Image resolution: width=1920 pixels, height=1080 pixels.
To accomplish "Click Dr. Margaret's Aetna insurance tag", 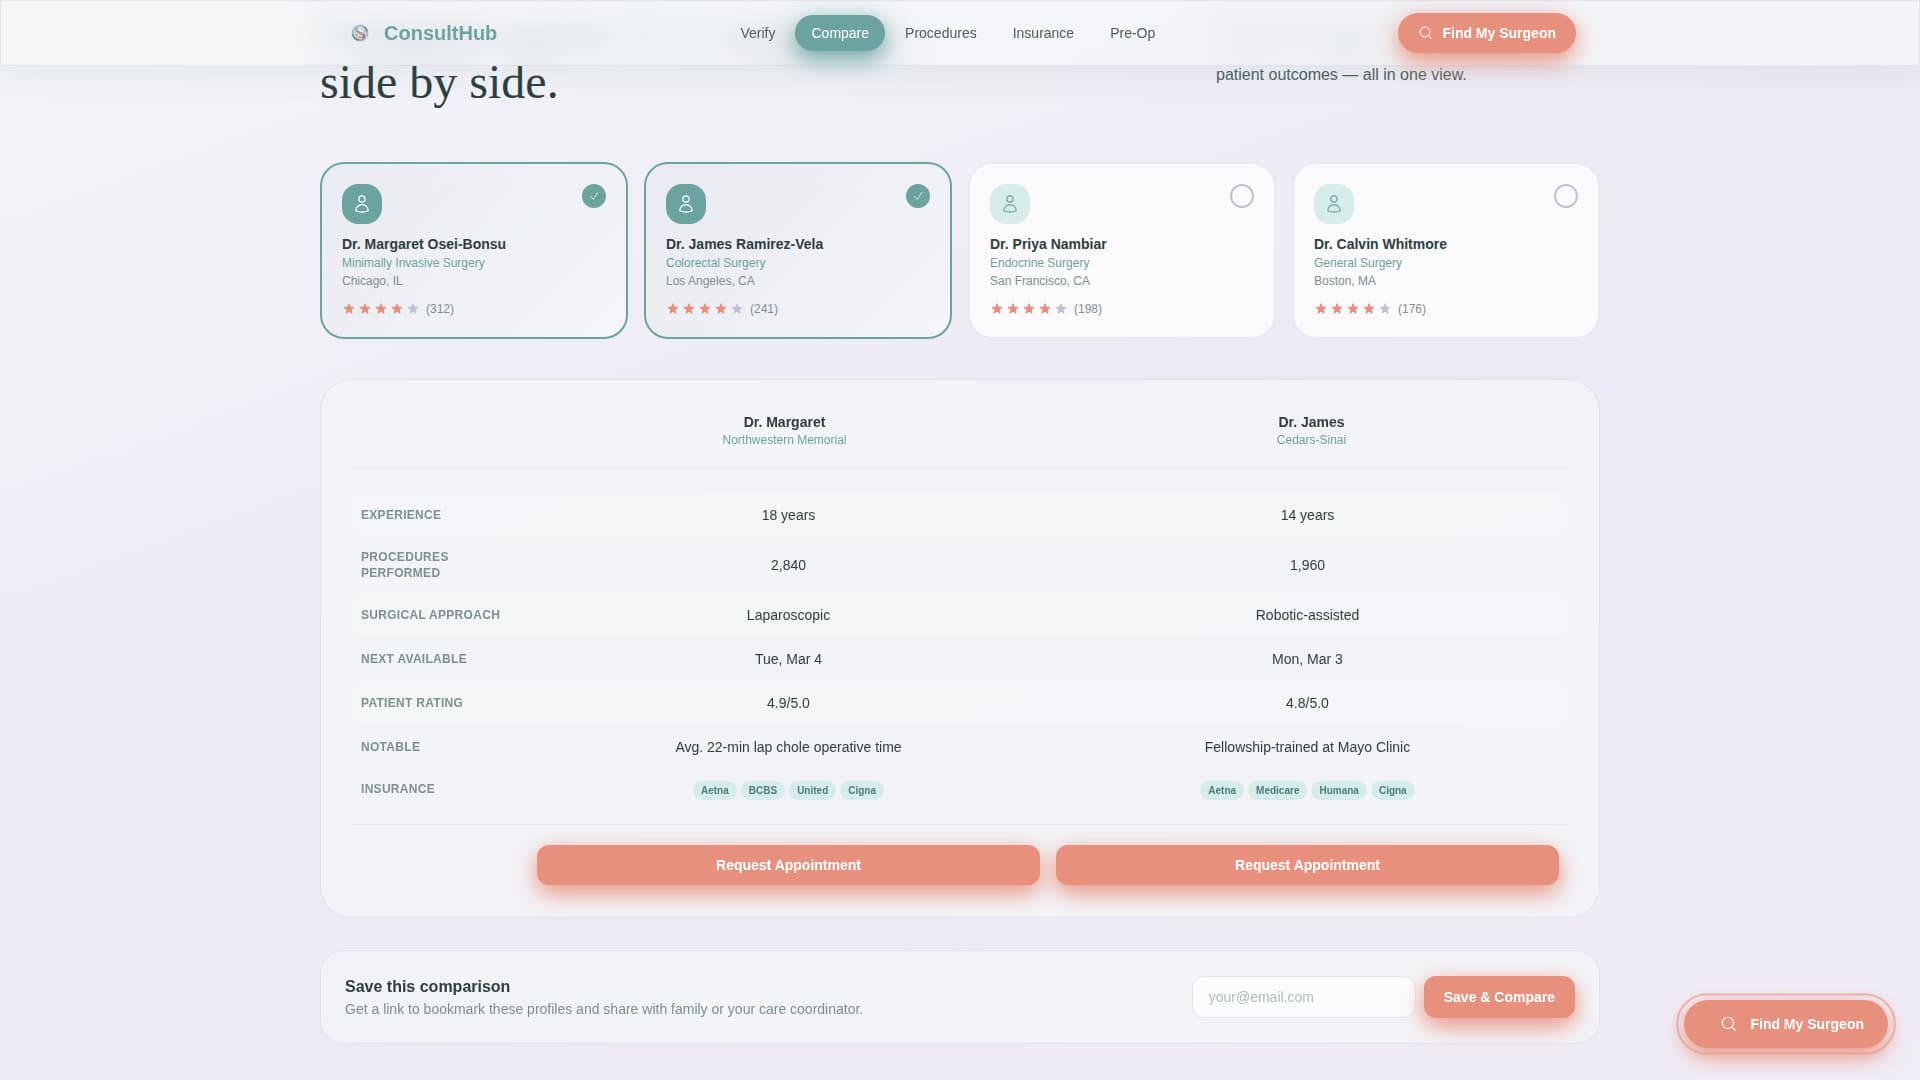I will coord(715,790).
